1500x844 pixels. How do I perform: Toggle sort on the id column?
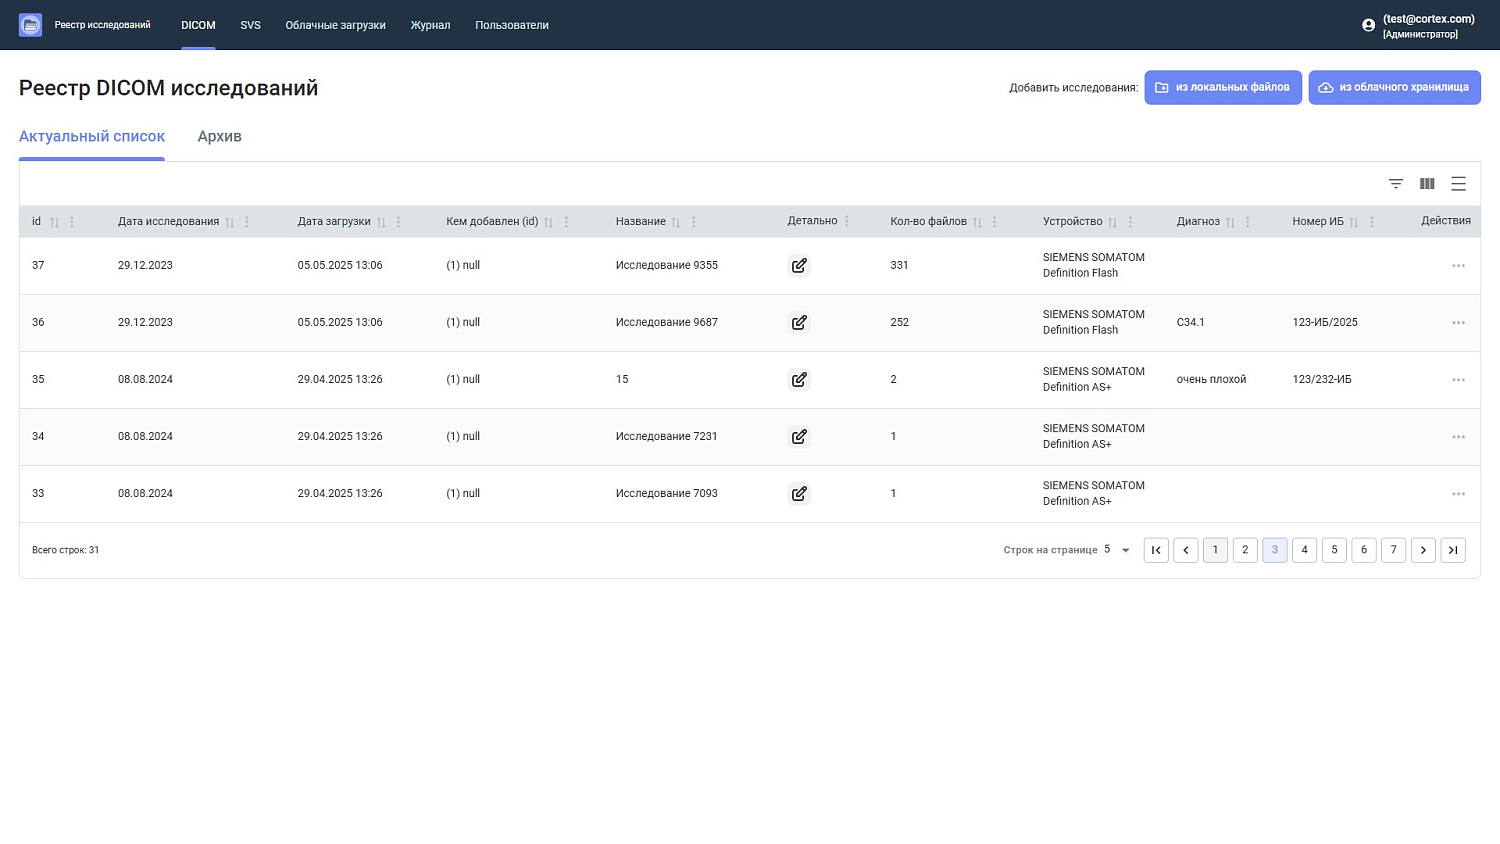tap(55, 222)
